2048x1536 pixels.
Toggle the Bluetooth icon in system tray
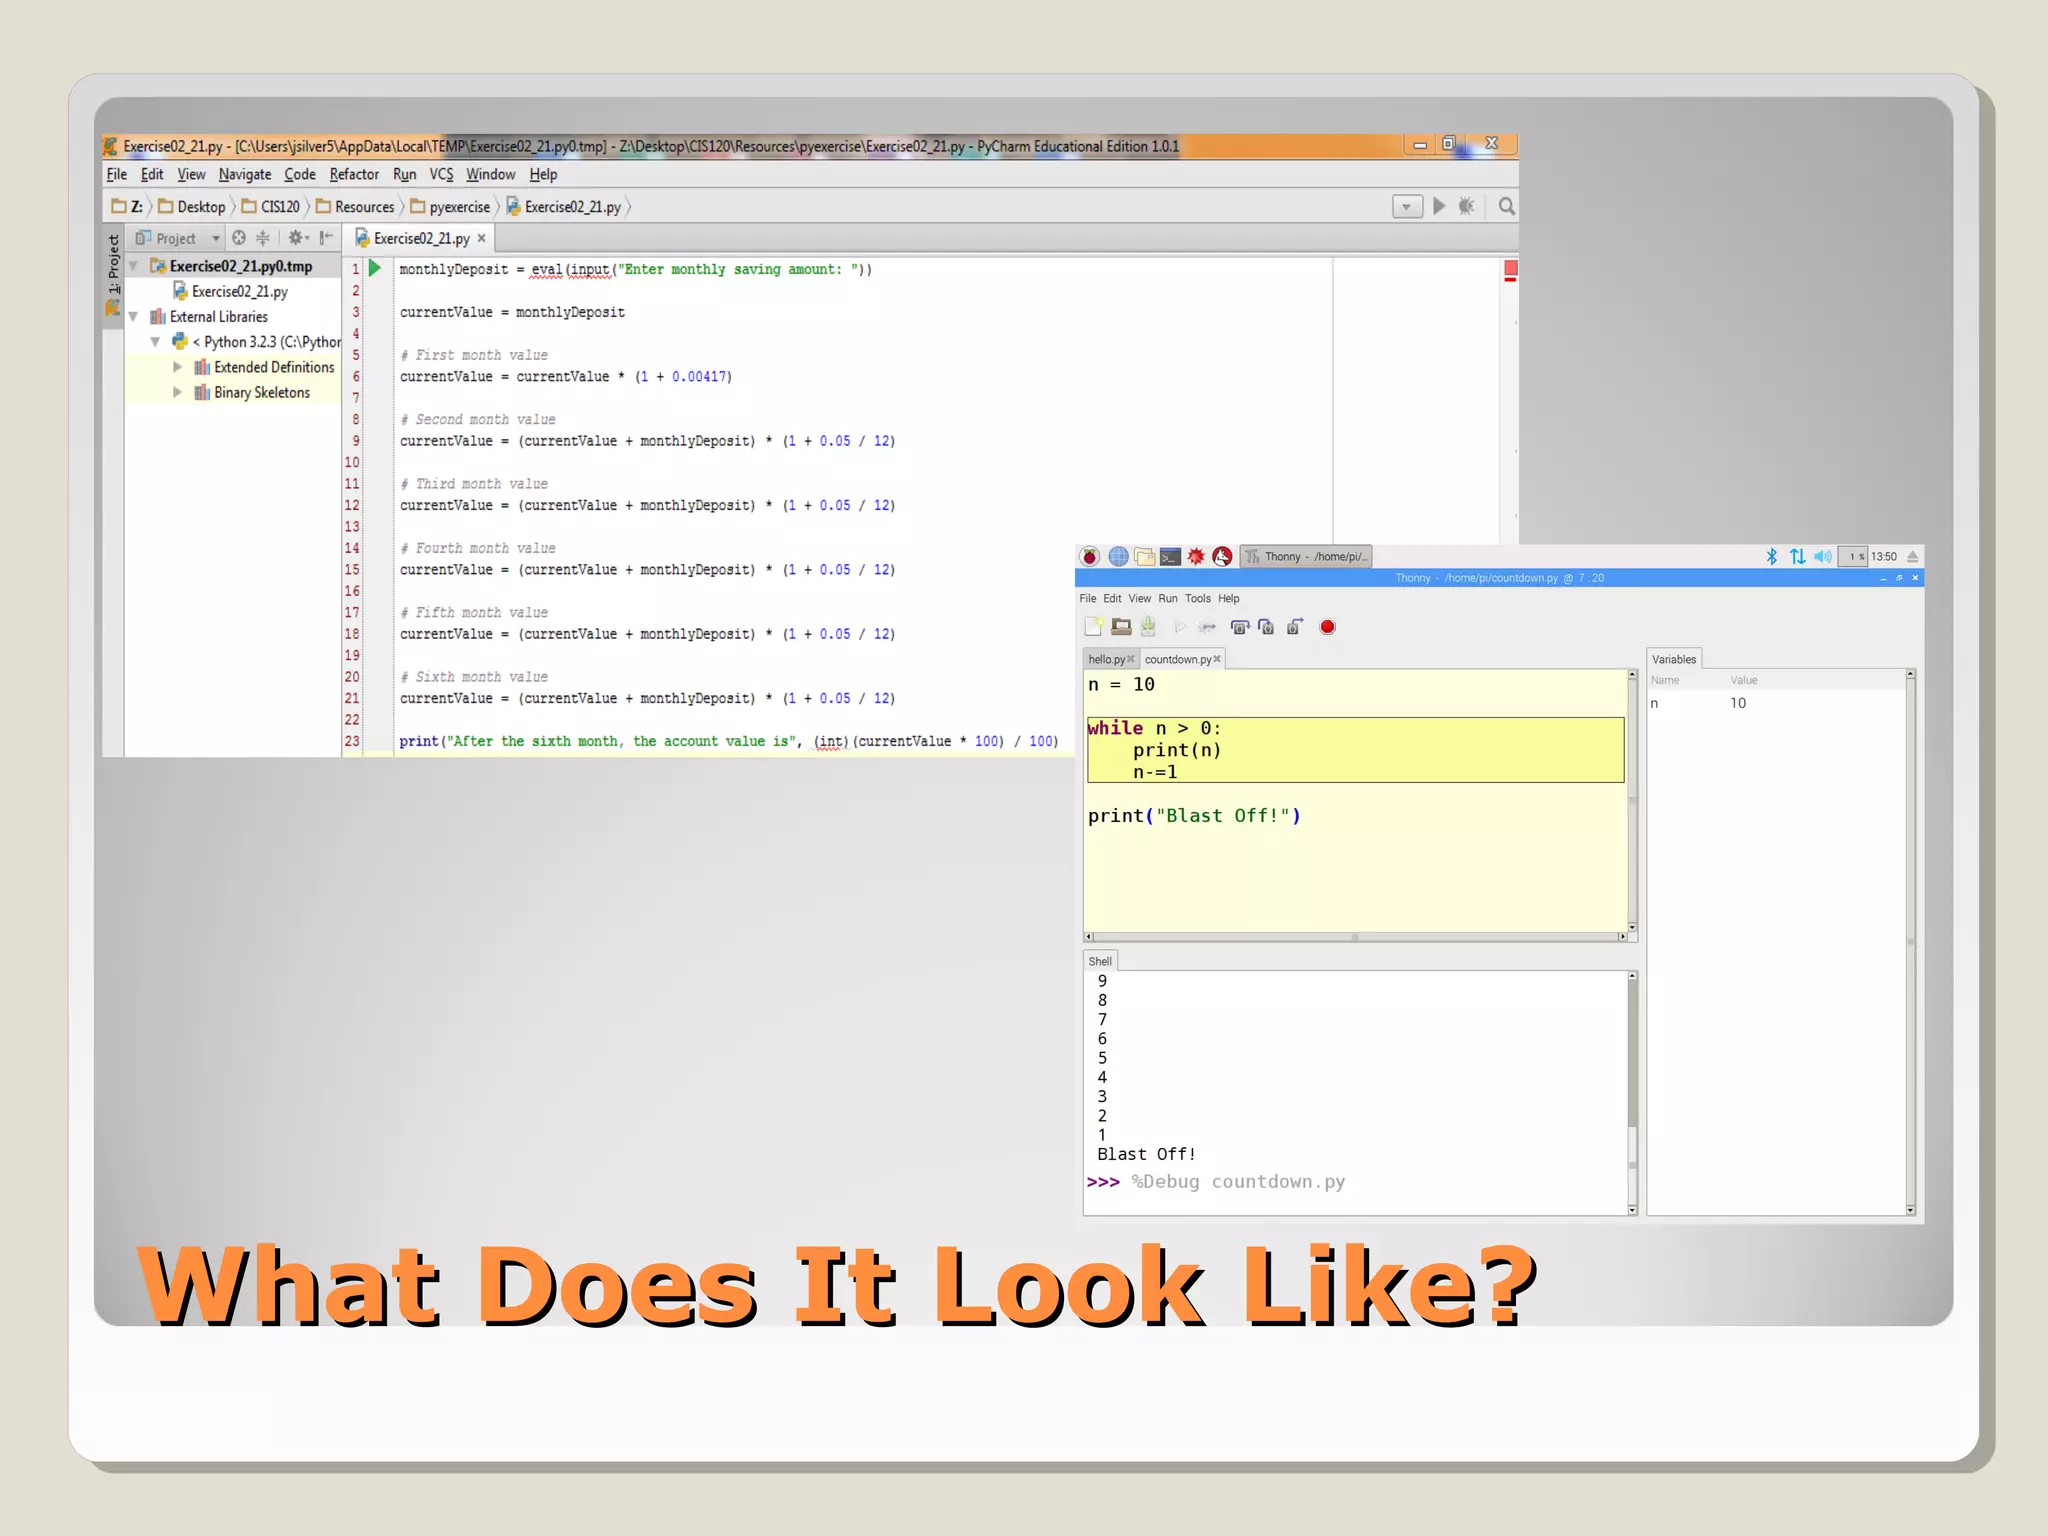[x=1771, y=557]
